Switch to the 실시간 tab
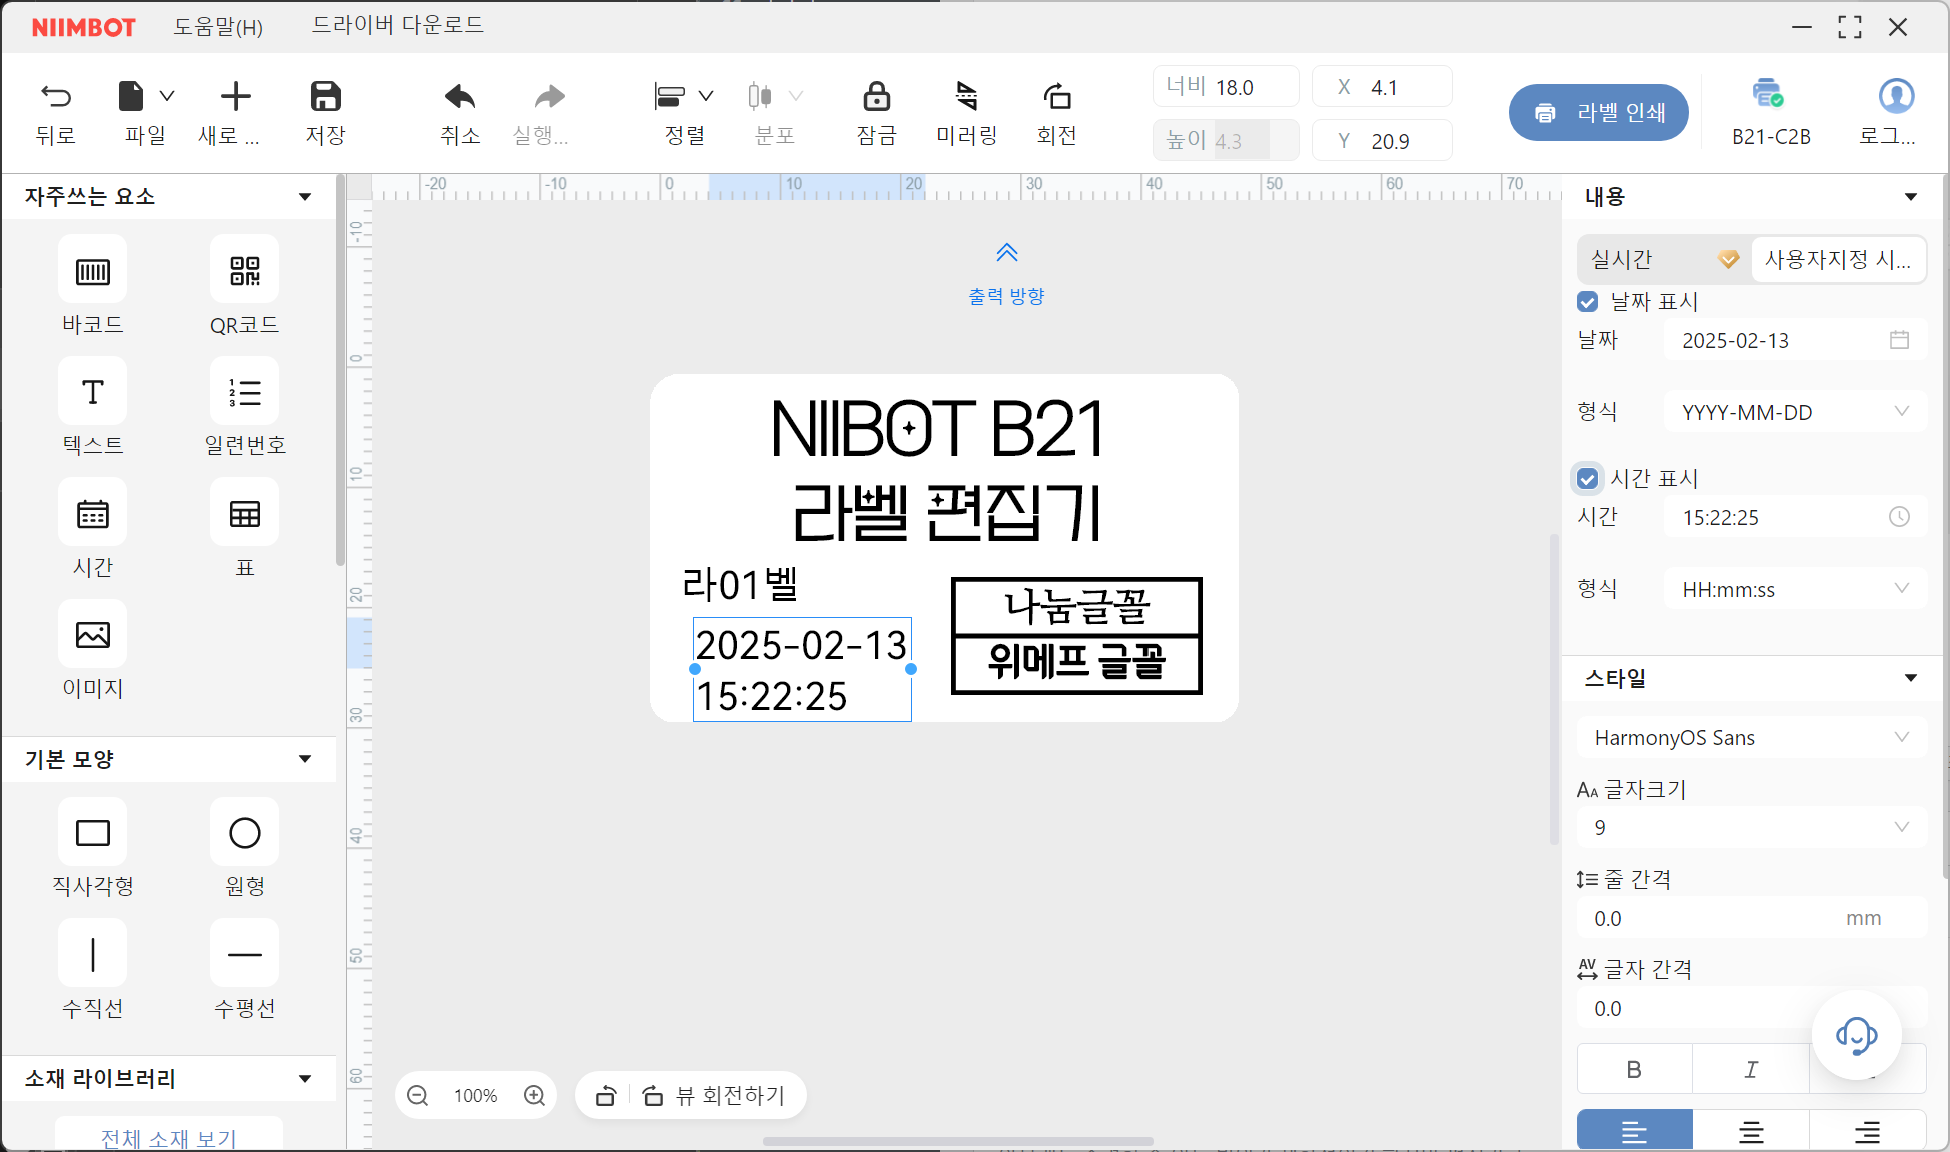 point(1662,259)
